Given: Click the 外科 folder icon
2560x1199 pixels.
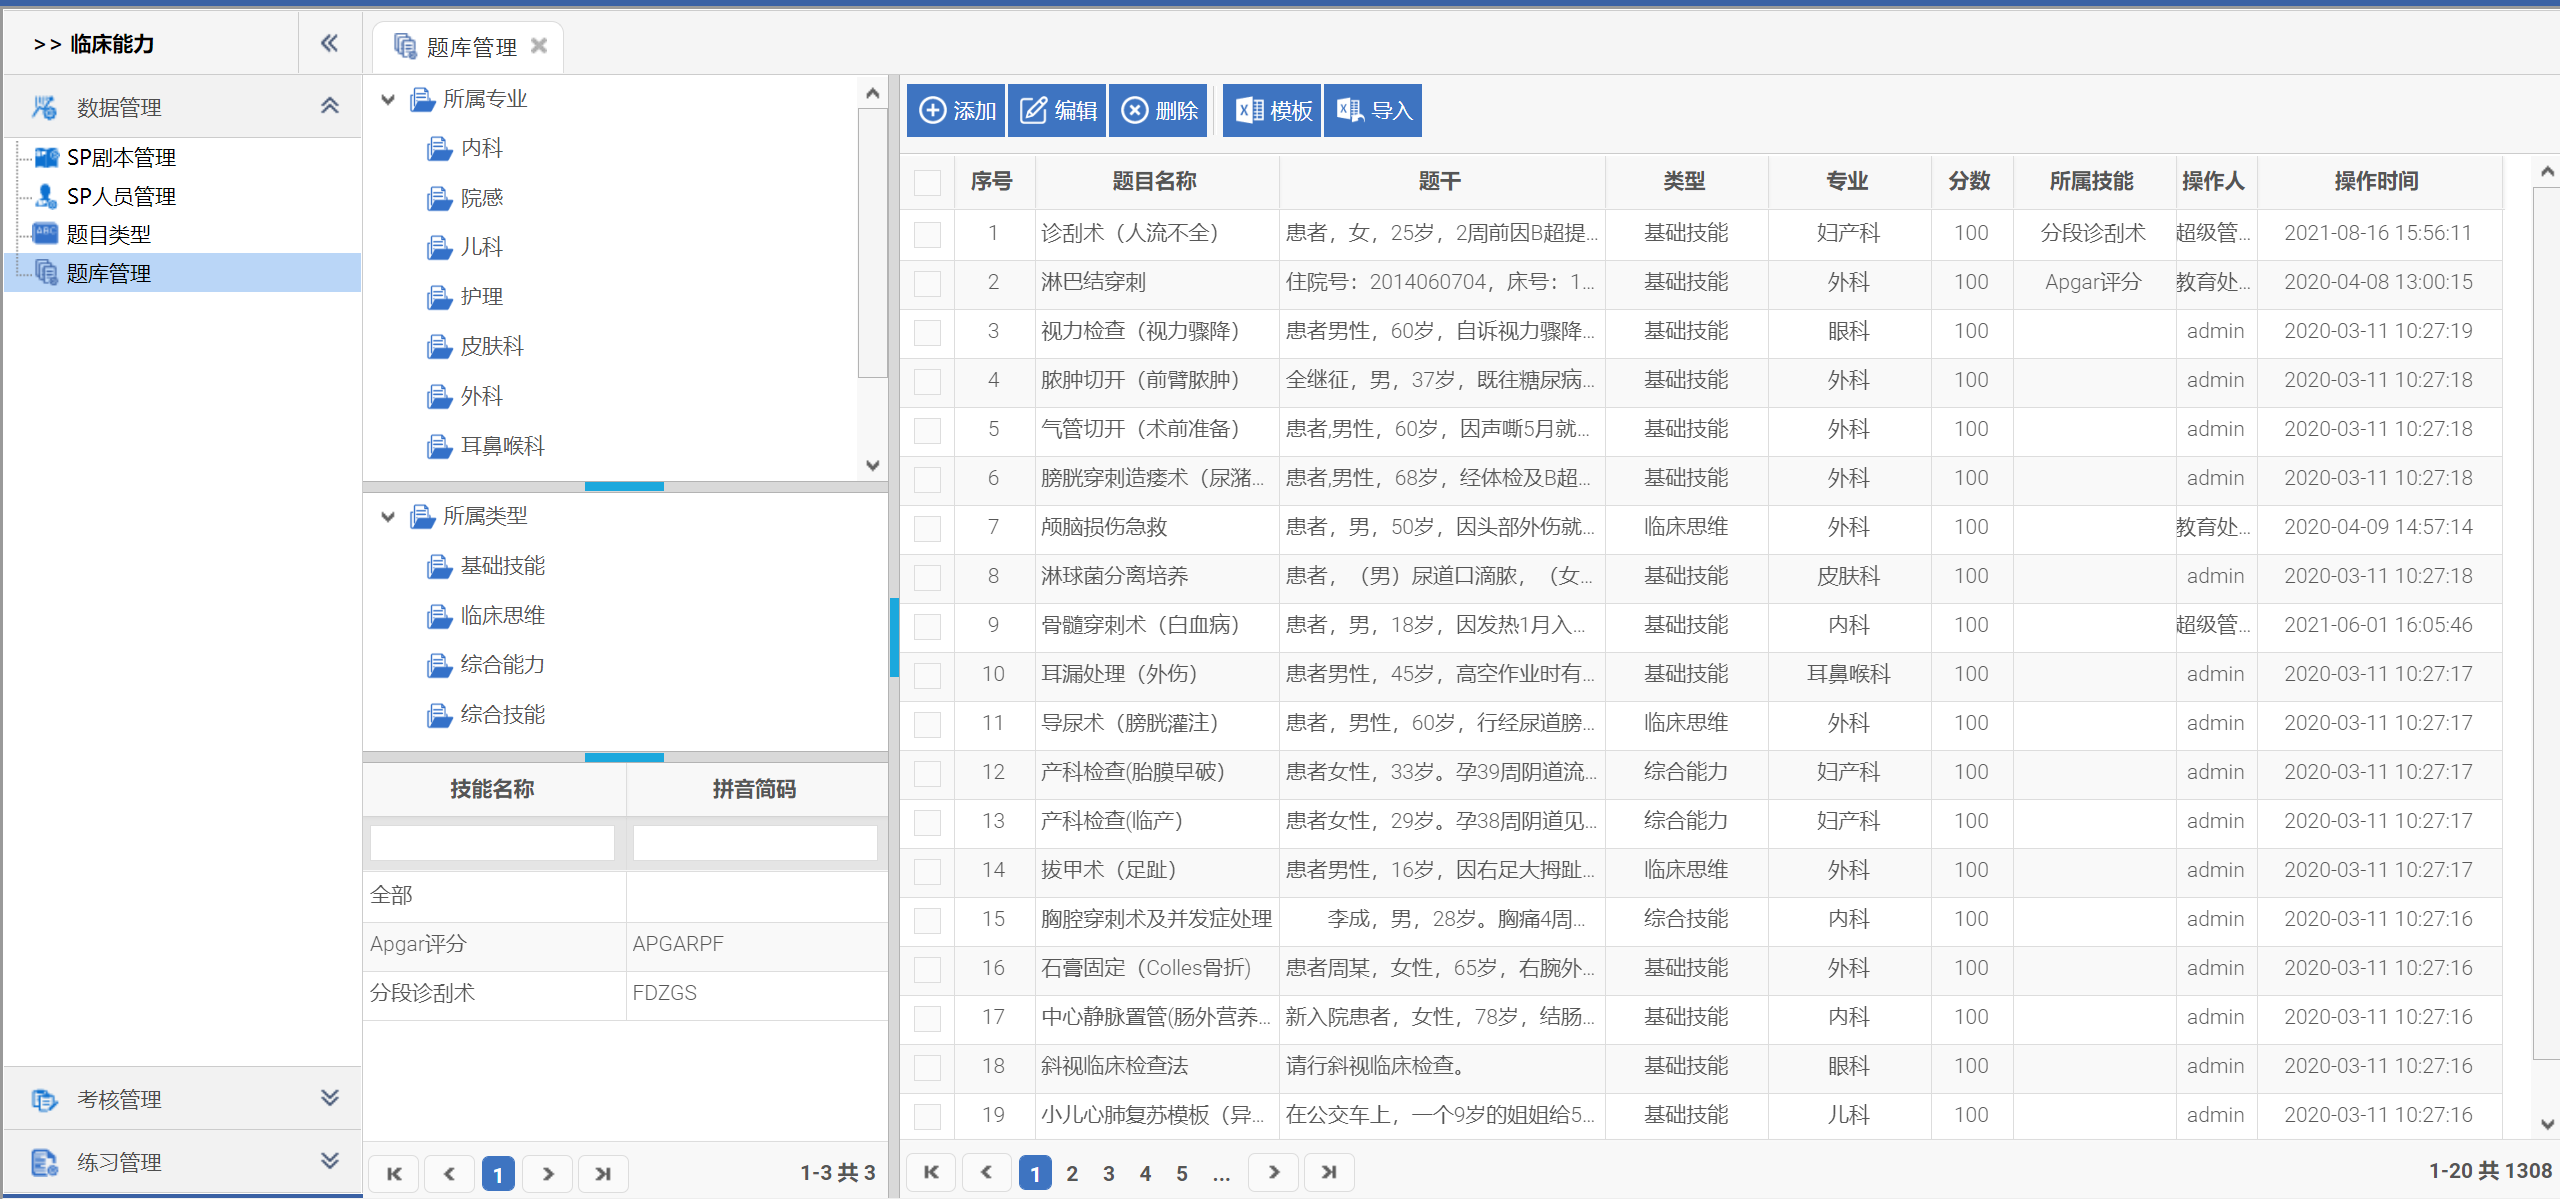Looking at the screenshot, I should point(439,397).
